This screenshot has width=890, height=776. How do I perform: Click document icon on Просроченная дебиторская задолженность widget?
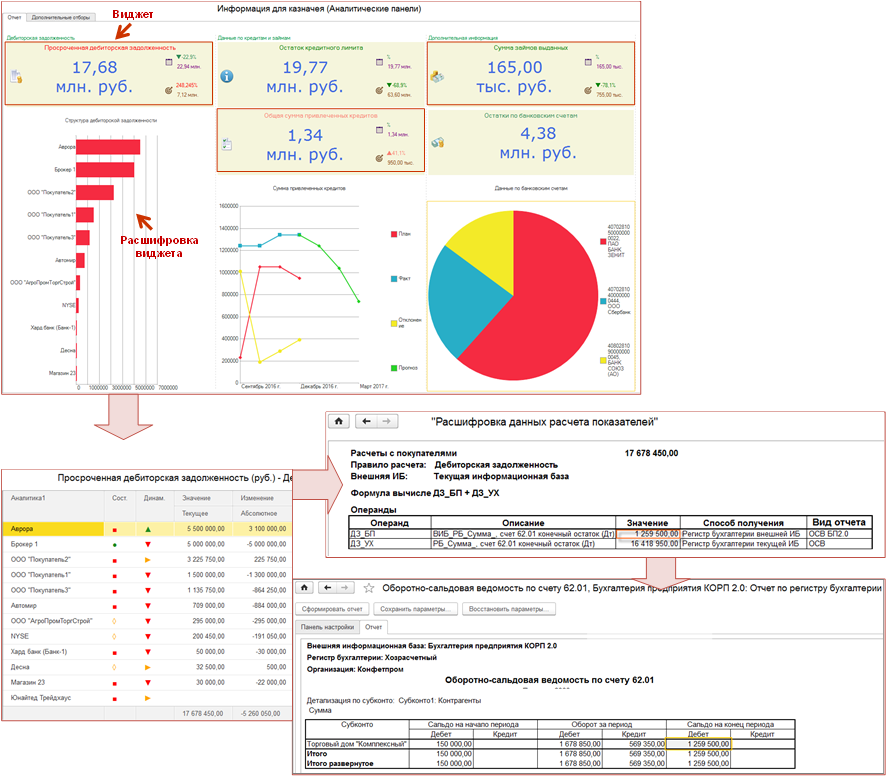[x=16, y=76]
